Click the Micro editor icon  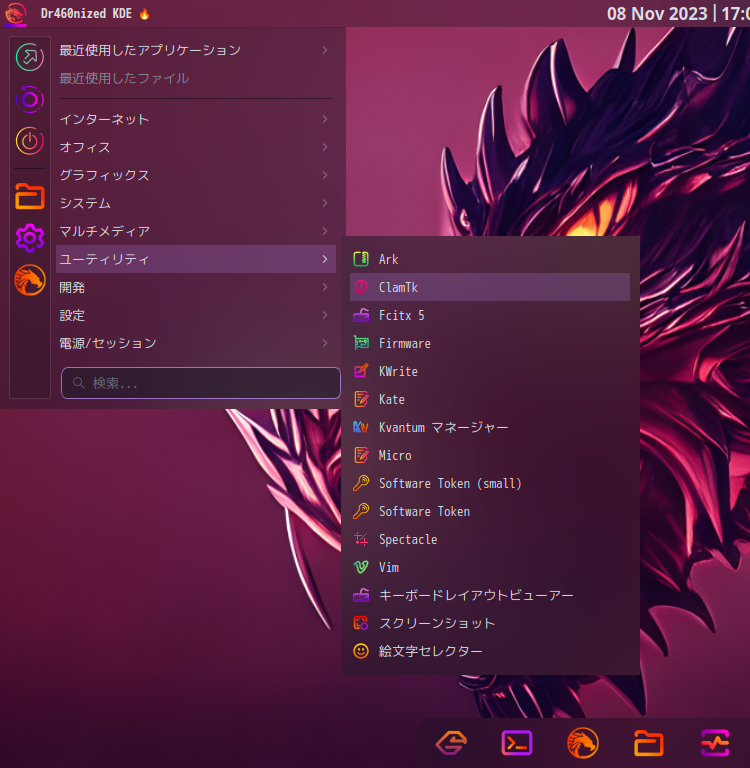[361, 455]
